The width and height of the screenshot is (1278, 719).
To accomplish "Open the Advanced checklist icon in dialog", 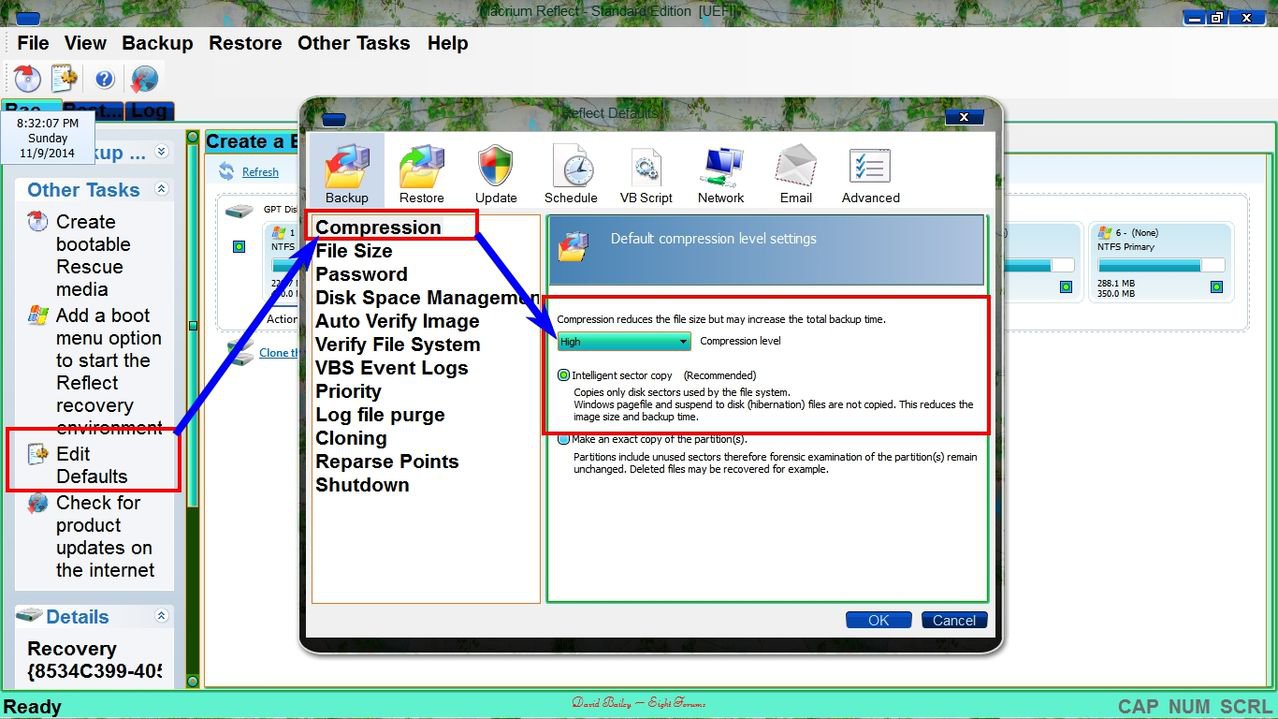I will click(871, 166).
